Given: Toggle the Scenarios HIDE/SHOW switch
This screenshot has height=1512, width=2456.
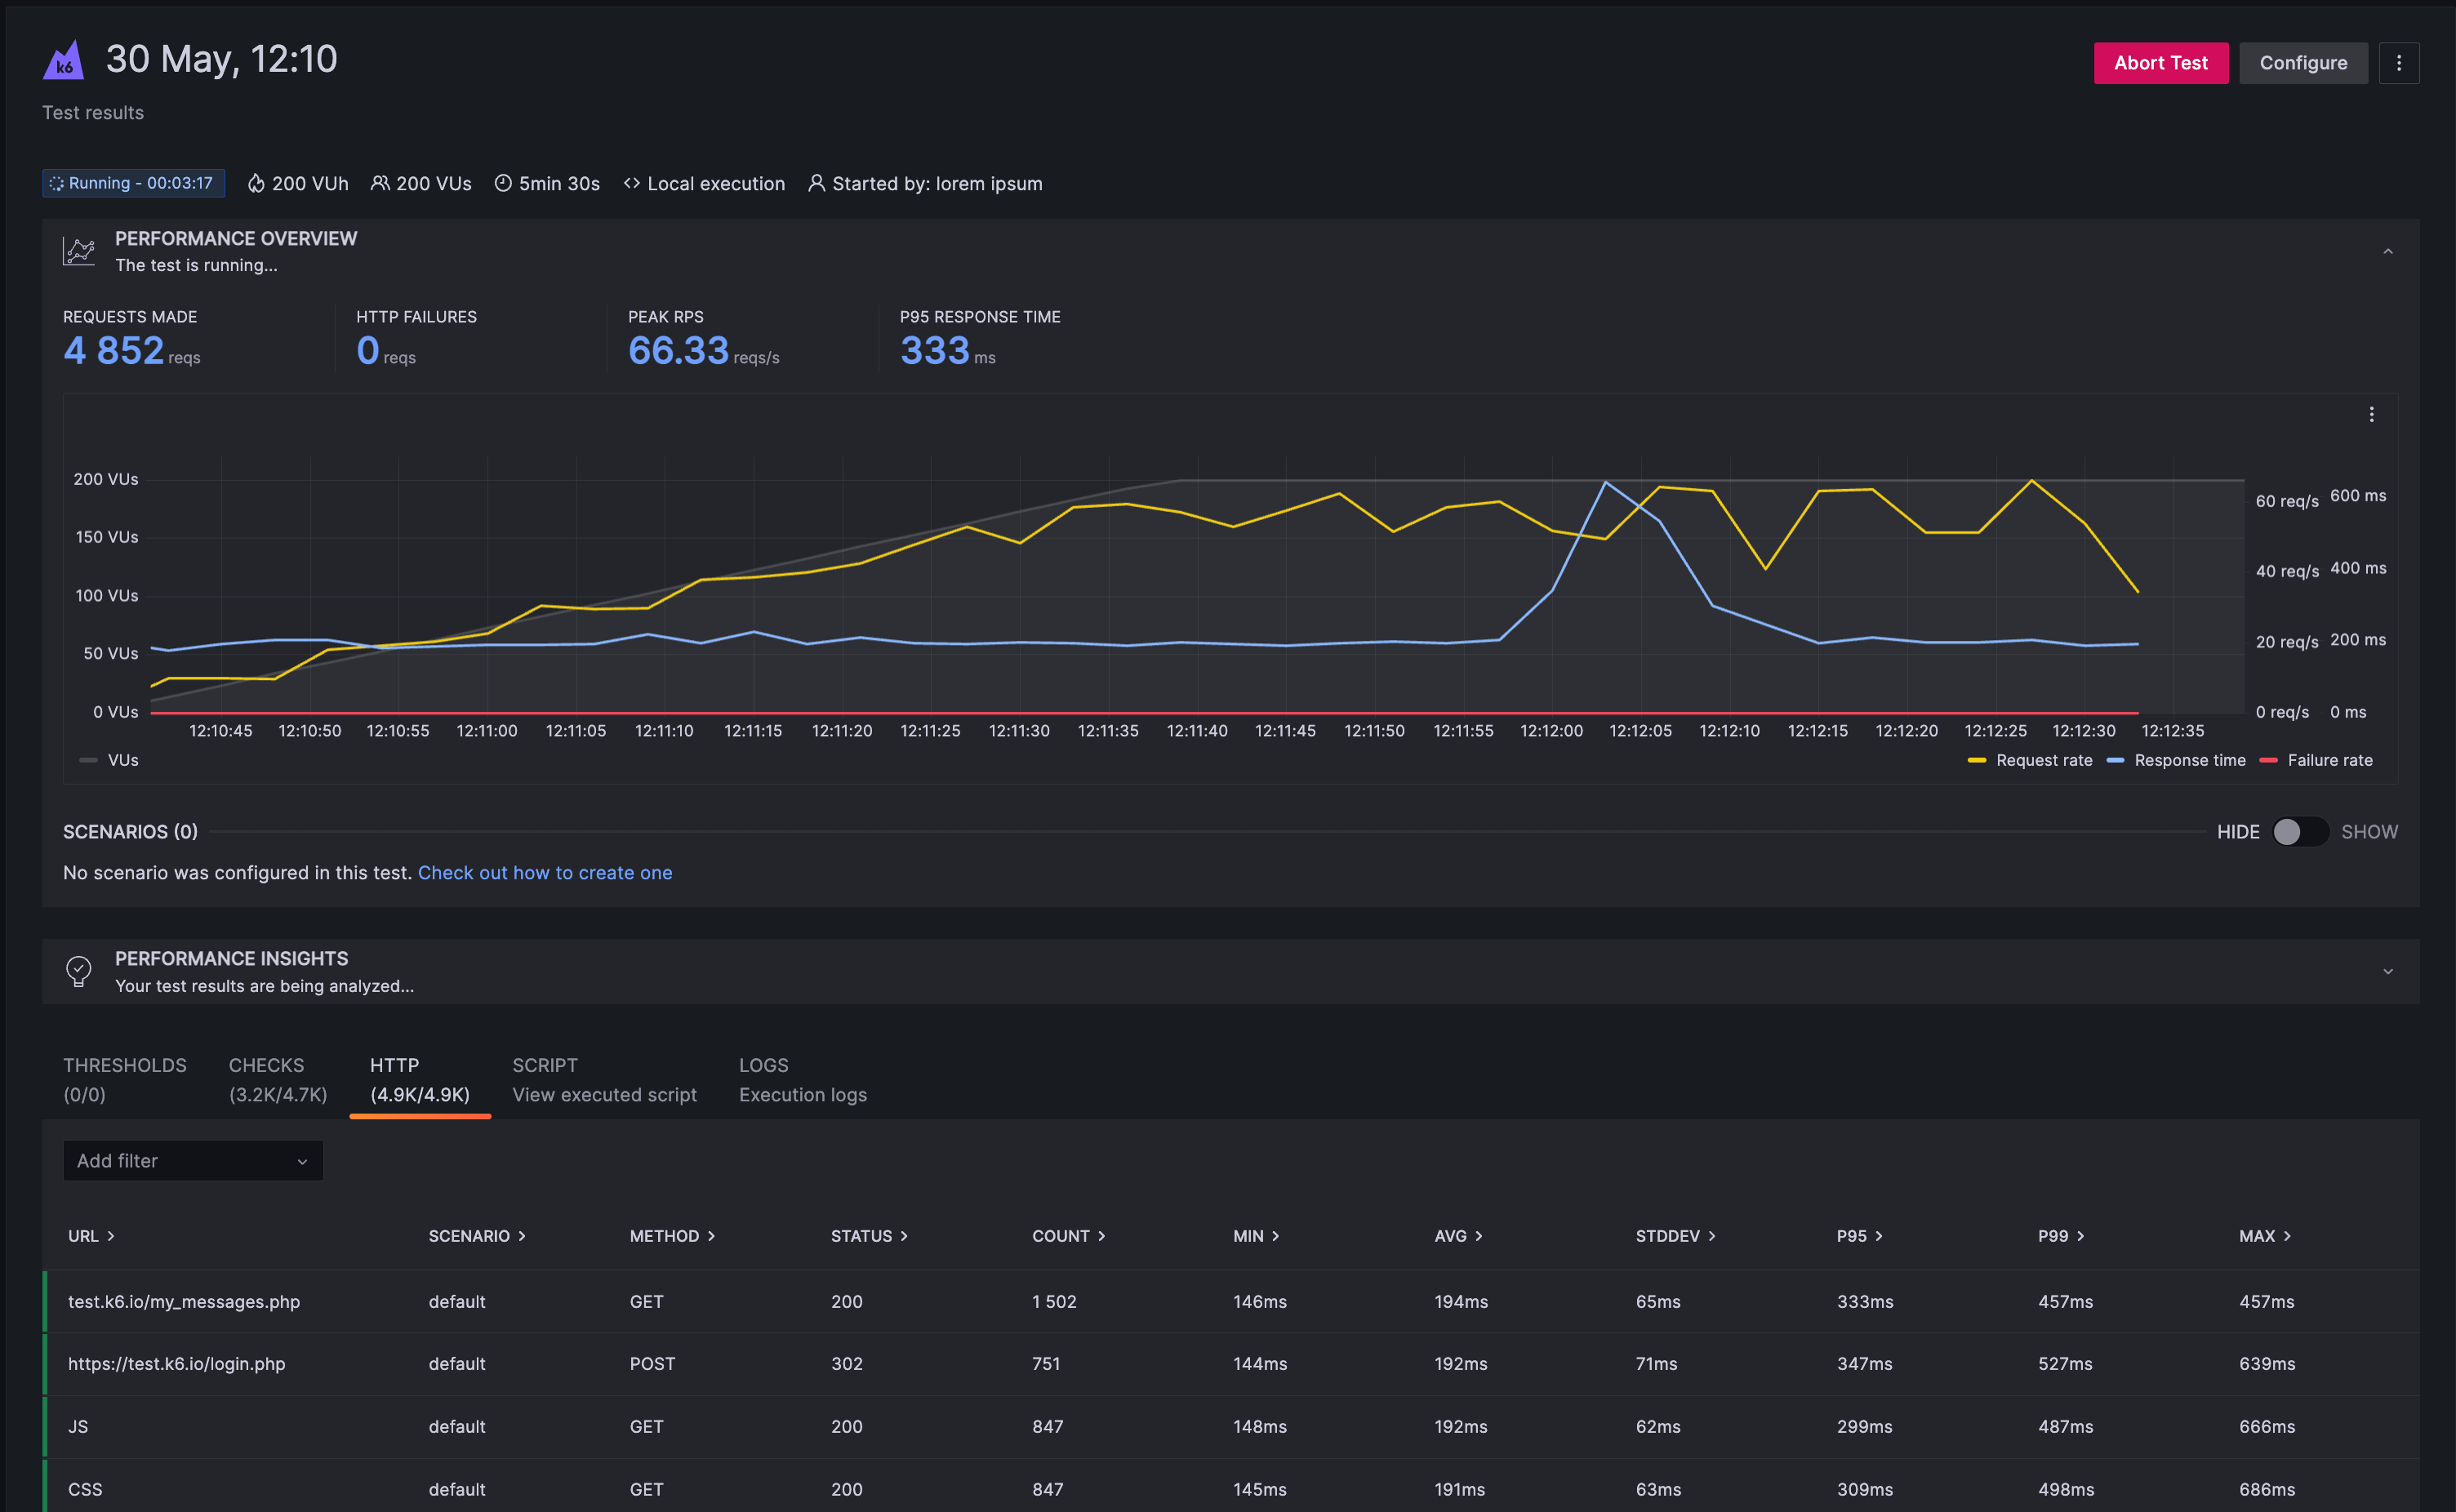Looking at the screenshot, I should pyautogui.click(x=2300, y=831).
